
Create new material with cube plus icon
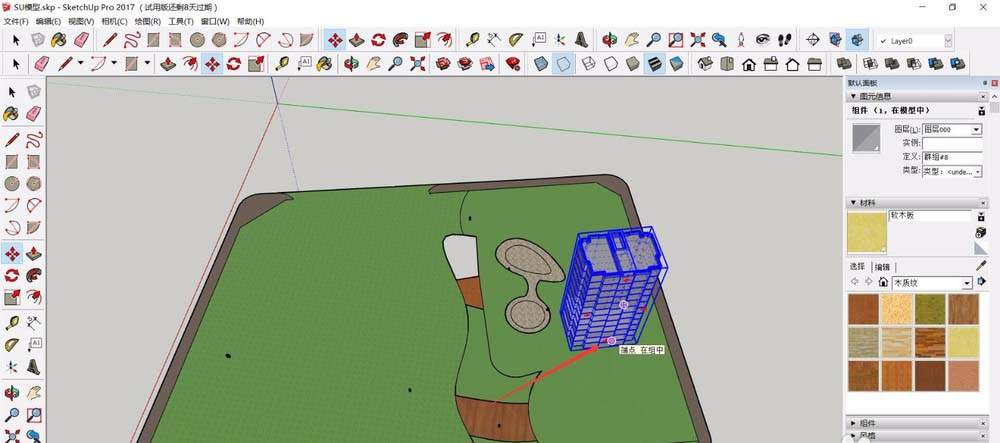point(982,232)
